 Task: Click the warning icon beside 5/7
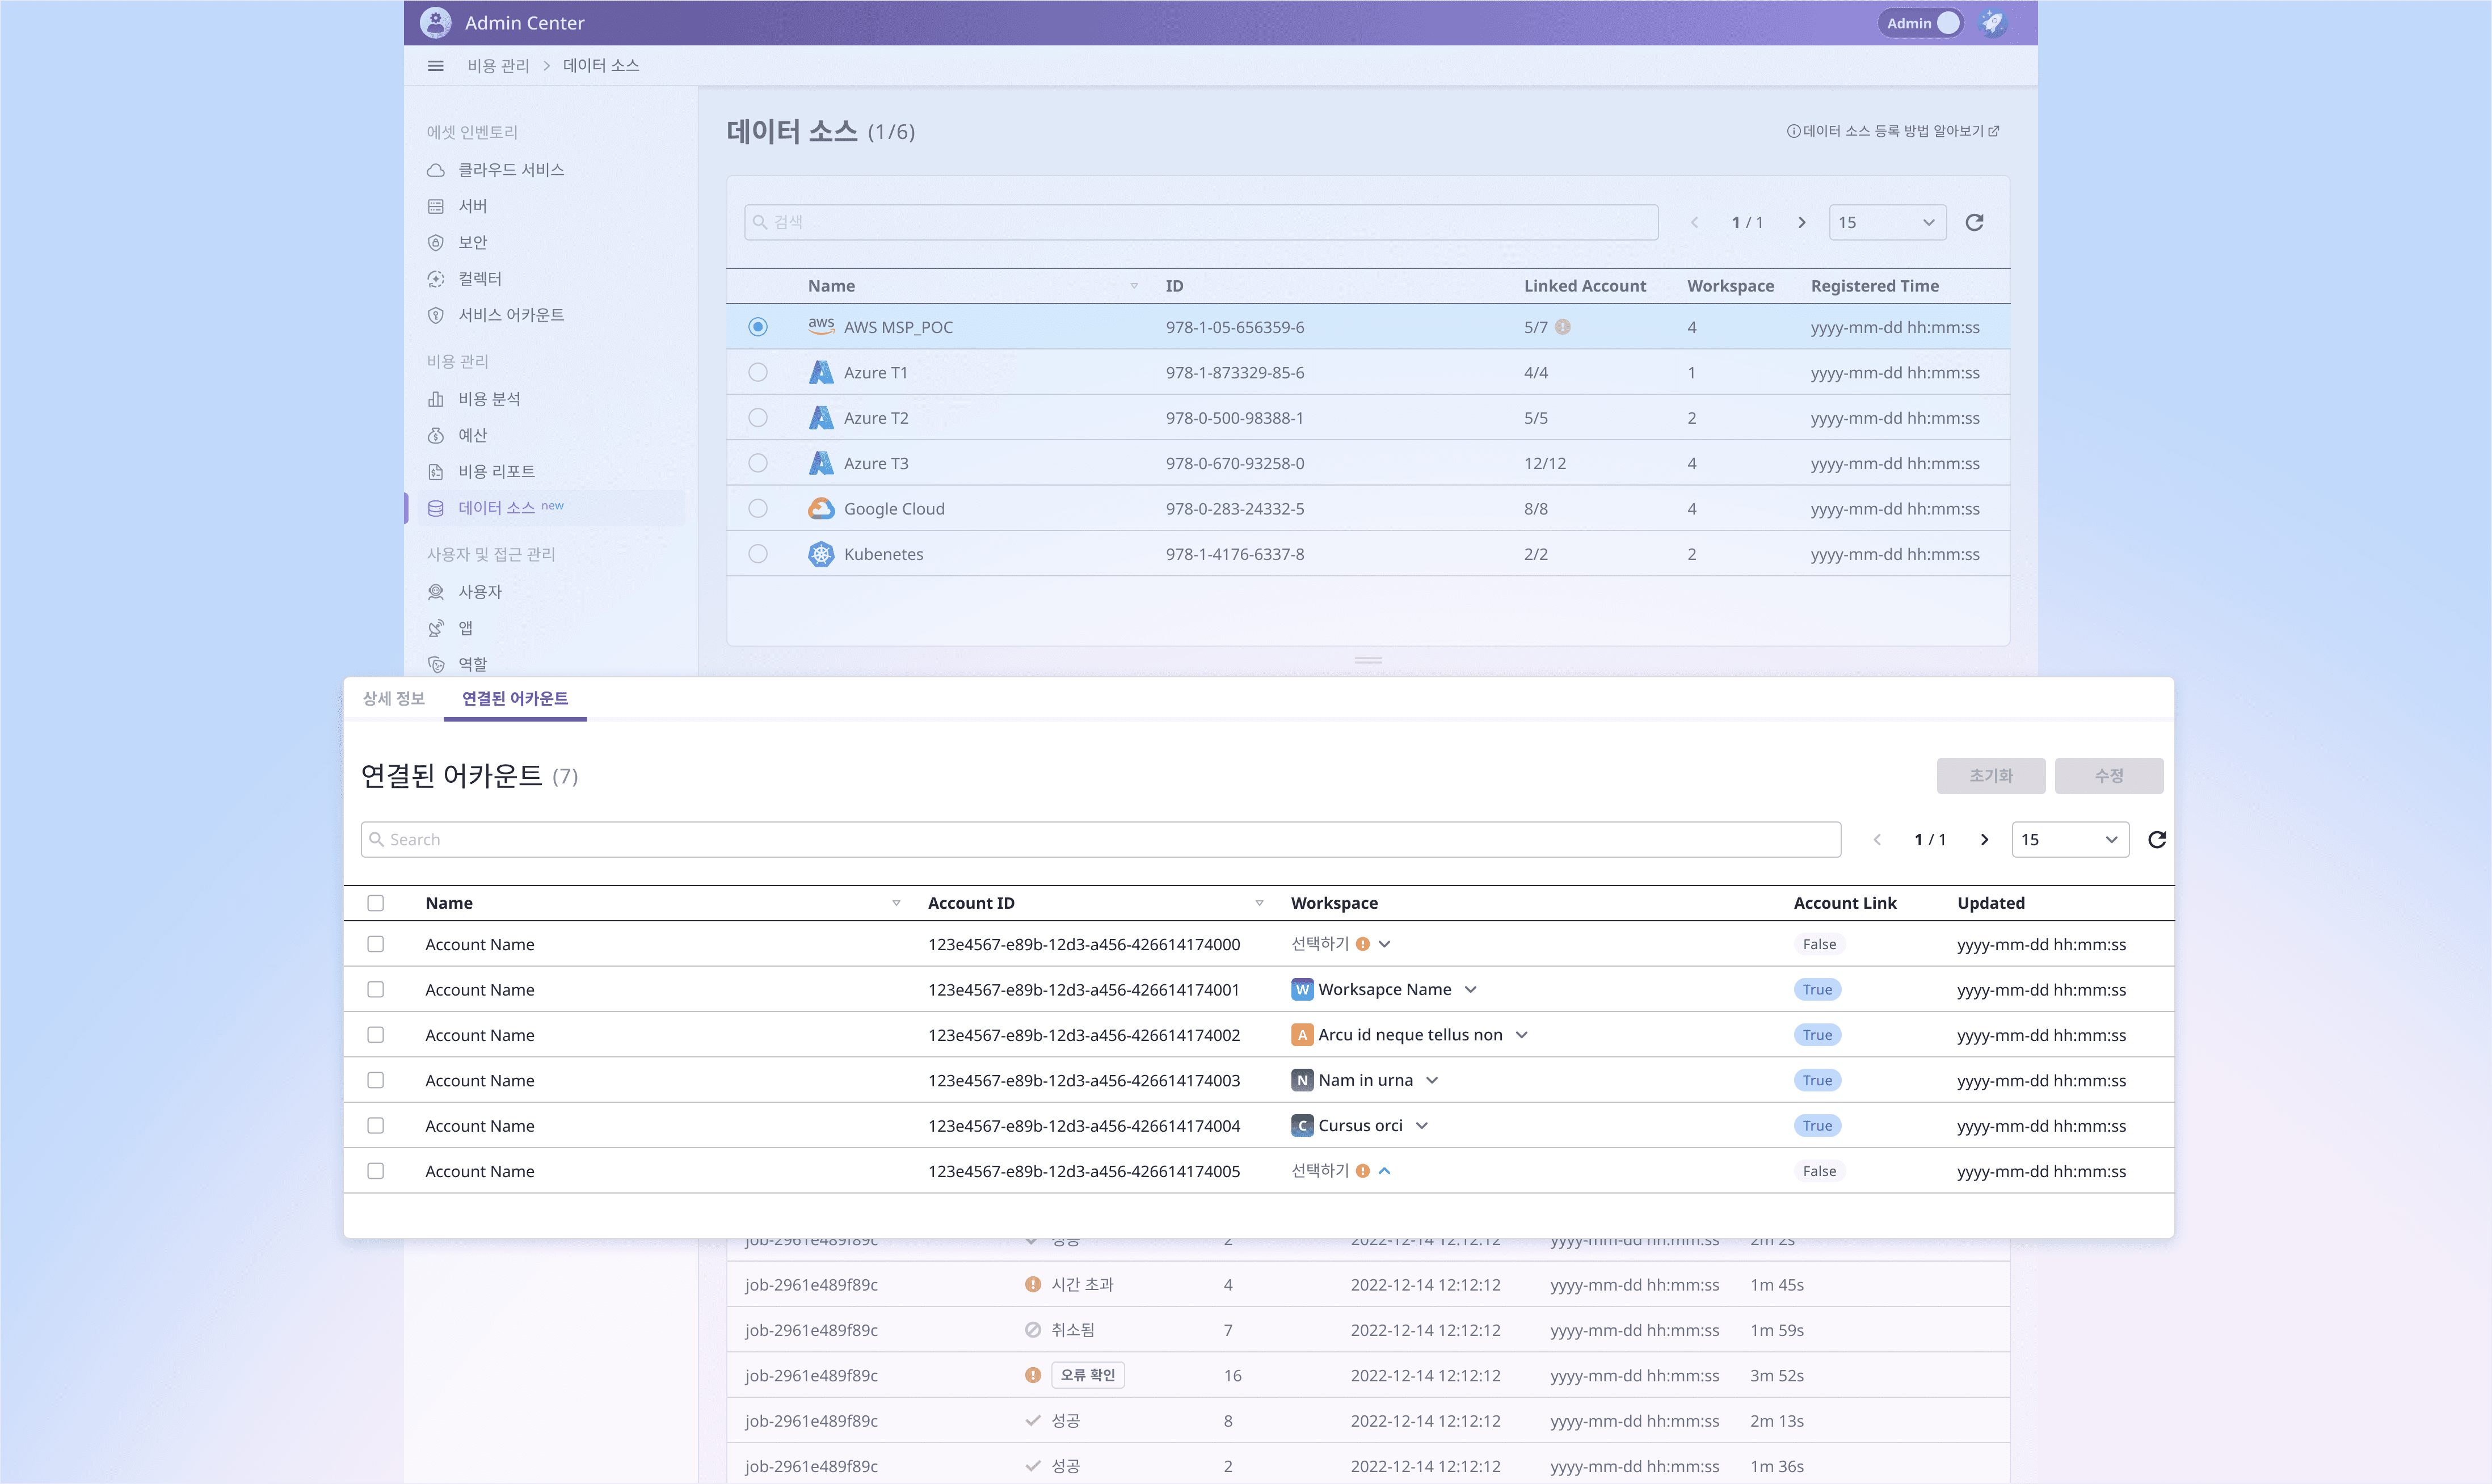pyautogui.click(x=1563, y=327)
